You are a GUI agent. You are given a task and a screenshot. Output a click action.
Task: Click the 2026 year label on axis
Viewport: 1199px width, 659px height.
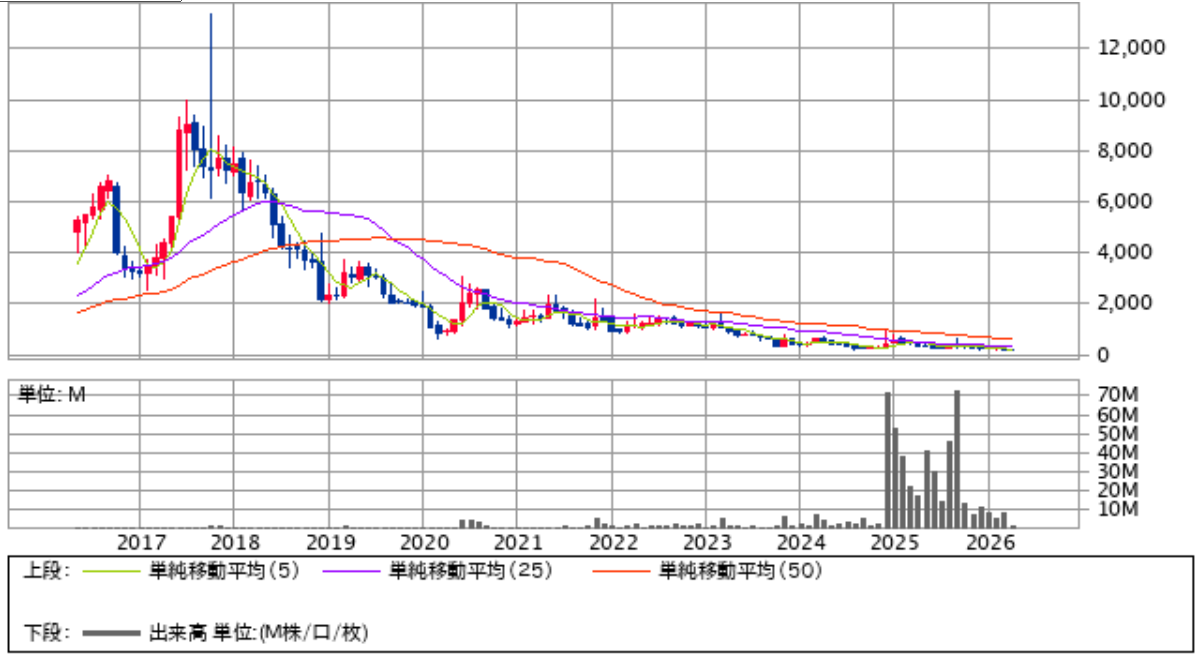click(990, 542)
